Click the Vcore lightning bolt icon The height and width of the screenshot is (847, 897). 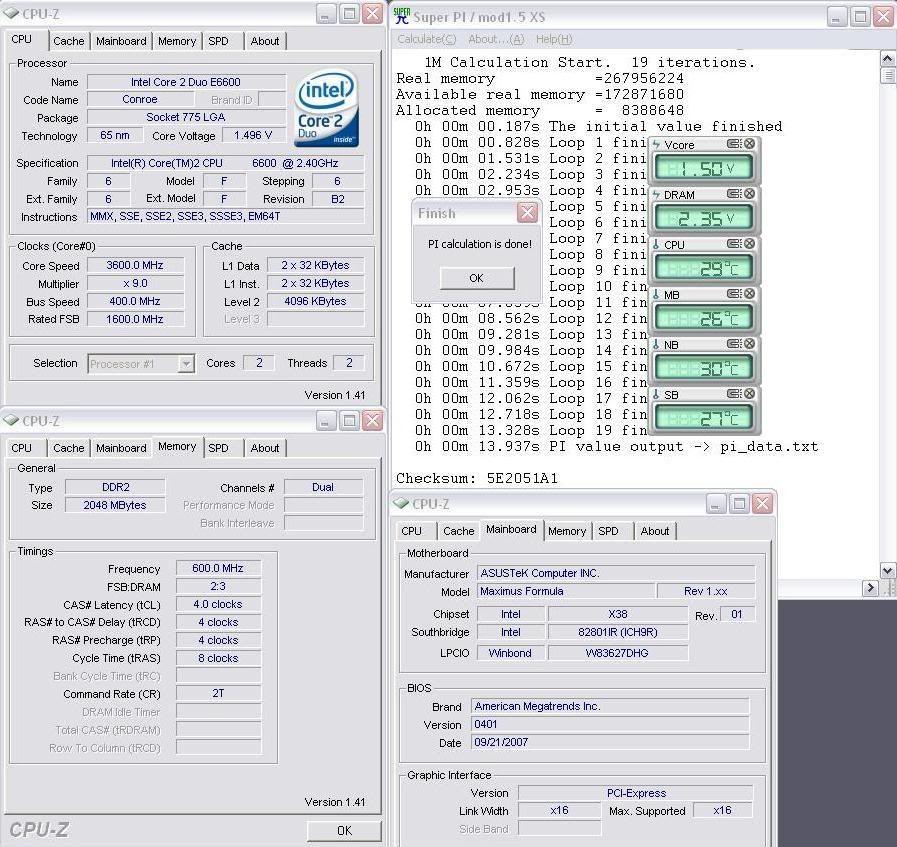(656, 145)
